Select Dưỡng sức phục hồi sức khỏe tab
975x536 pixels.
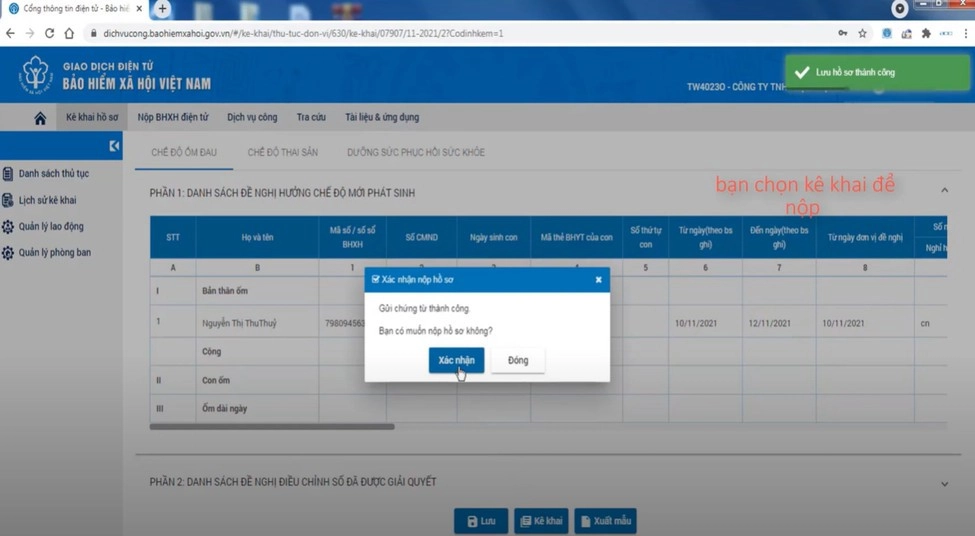[x=415, y=153]
